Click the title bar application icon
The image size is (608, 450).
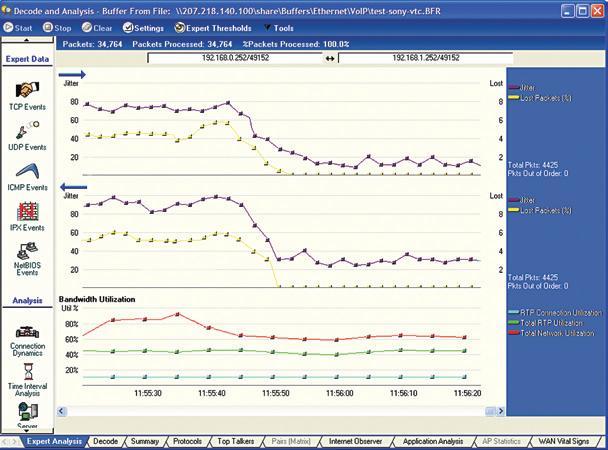point(6,10)
